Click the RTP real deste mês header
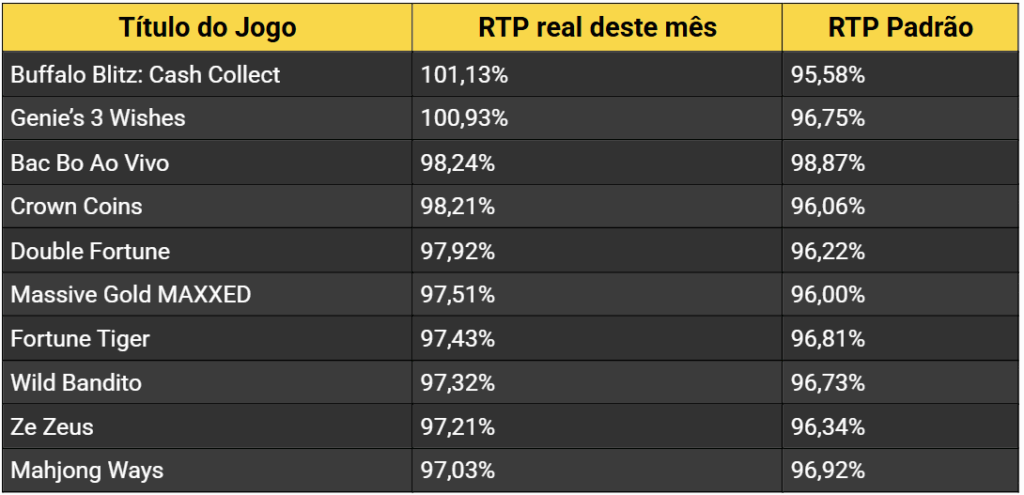 click(597, 27)
